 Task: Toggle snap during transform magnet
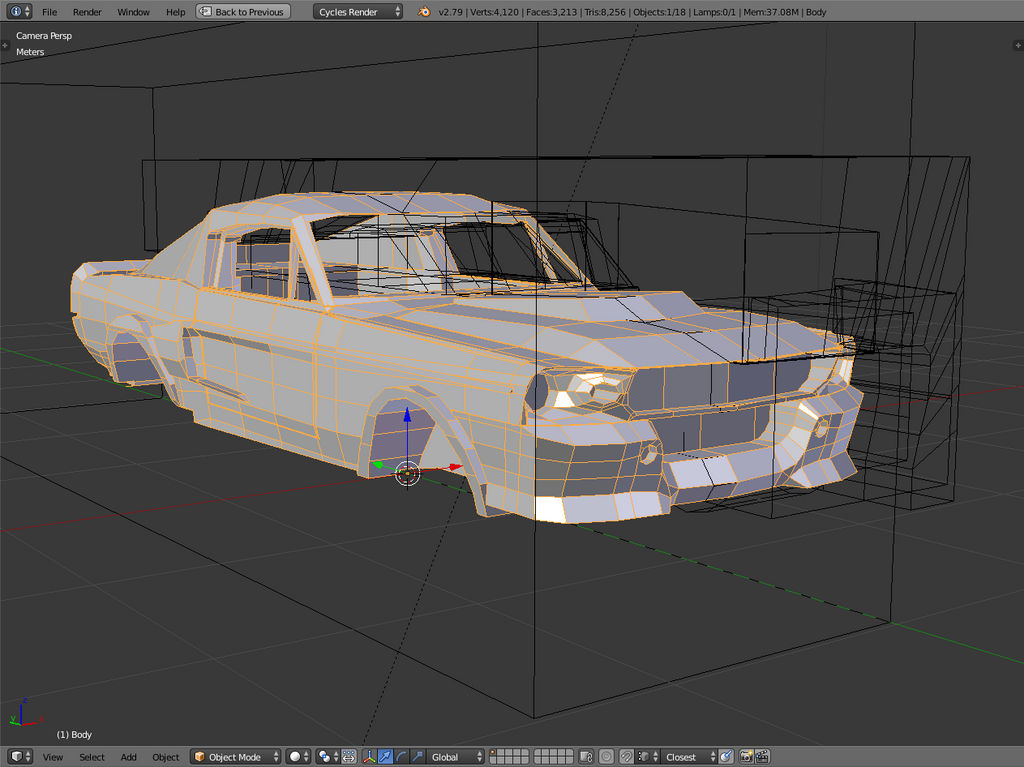point(626,757)
